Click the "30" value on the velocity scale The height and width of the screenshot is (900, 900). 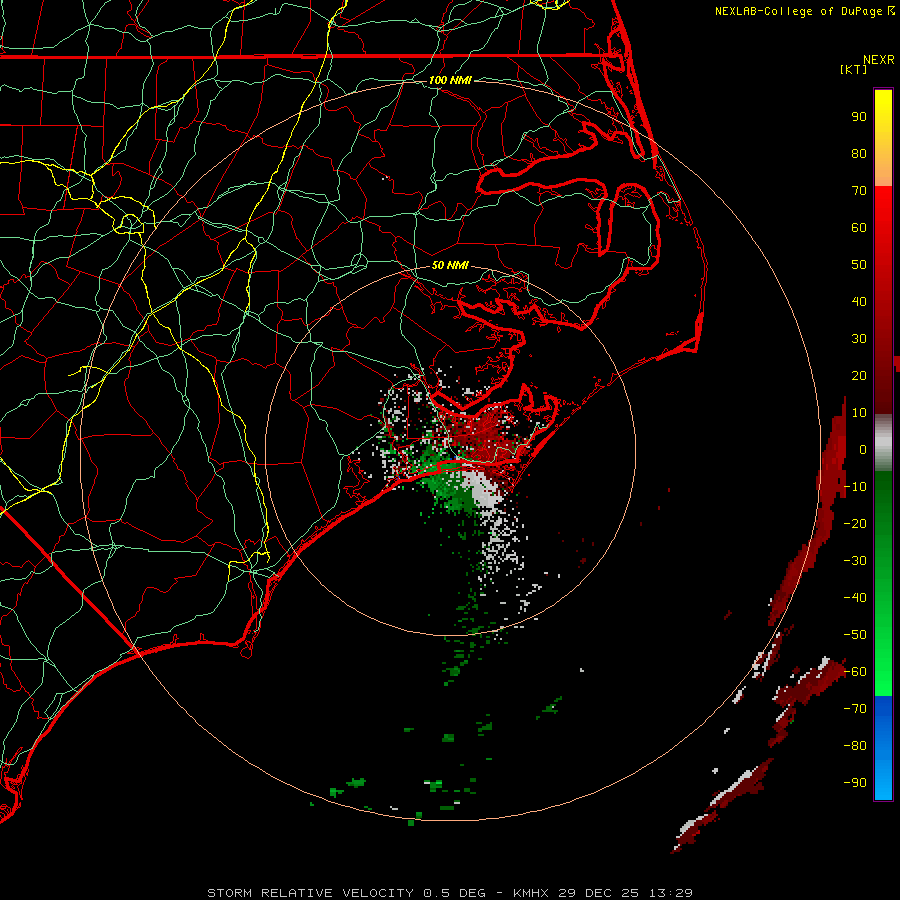pos(859,339)
